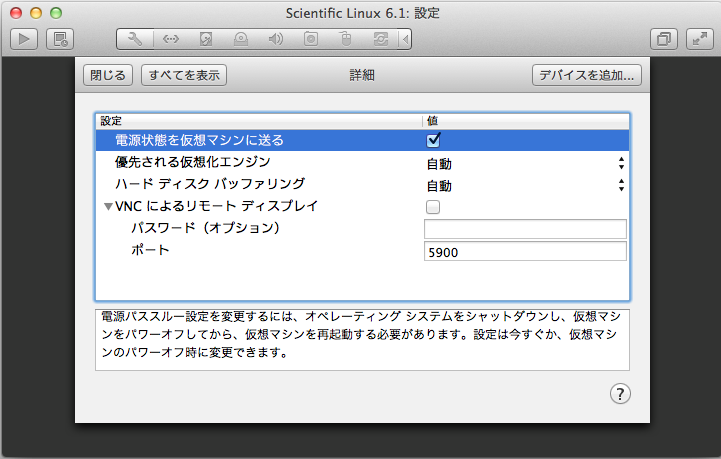Click the VNC パスワード input field
This screenshot has width=721, height=459.
525,229
